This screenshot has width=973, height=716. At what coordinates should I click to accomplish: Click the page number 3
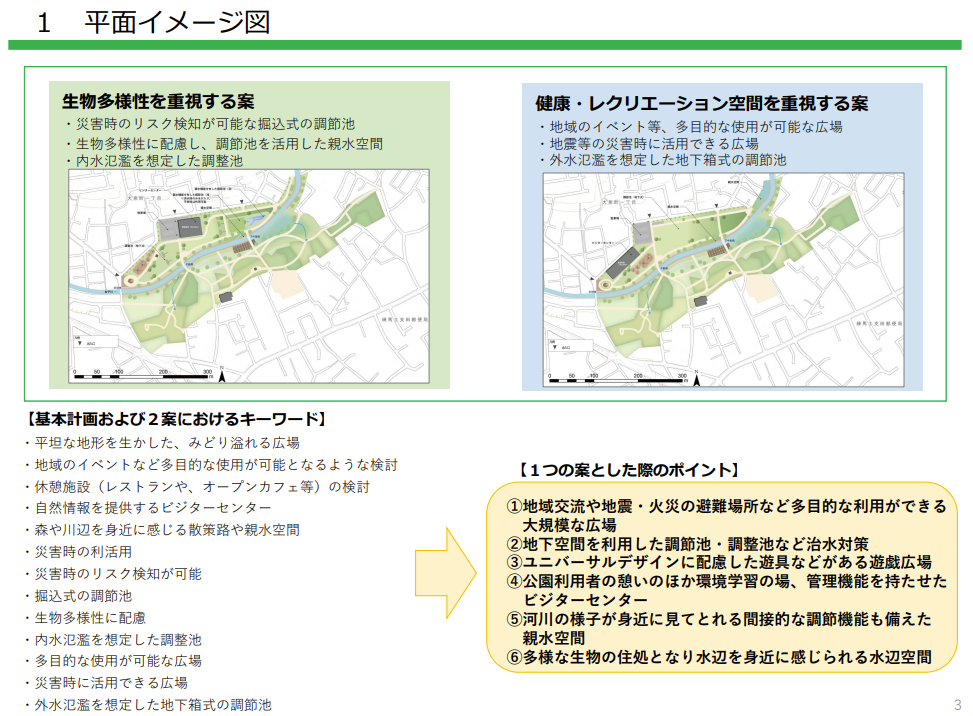[957, 703]
